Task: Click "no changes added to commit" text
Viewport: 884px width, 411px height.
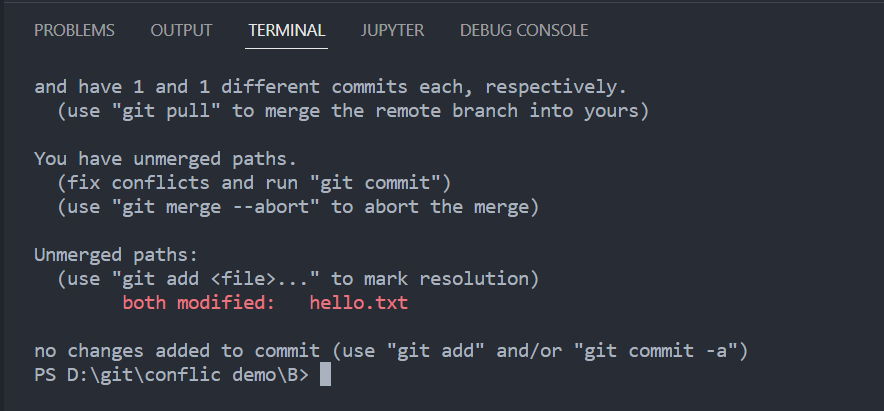Action: pos(177,351)
